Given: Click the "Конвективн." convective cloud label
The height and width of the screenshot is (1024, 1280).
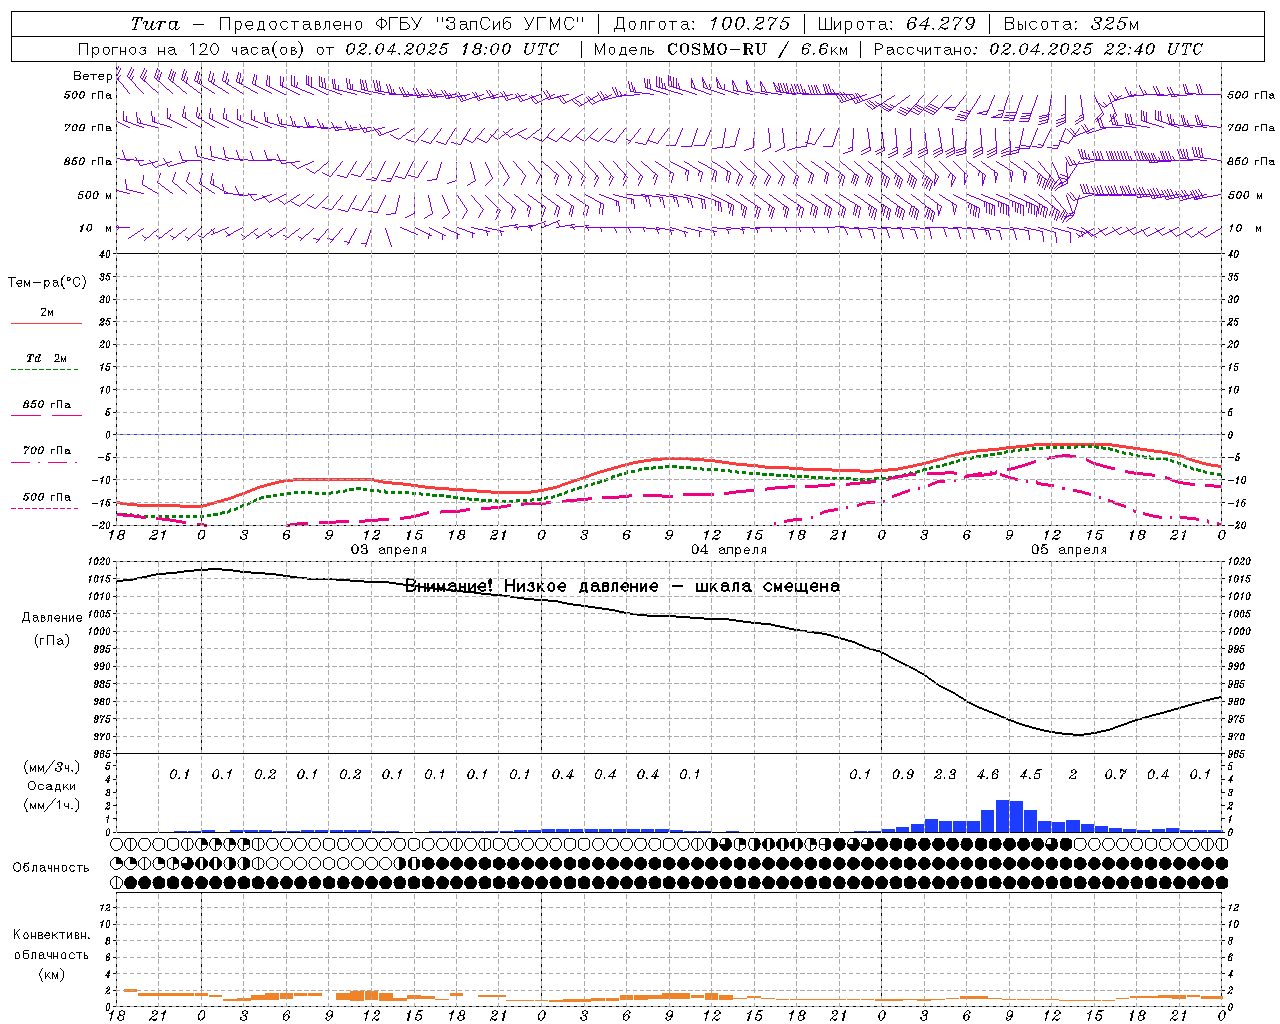Looking at the screenshot, I should [x=51, y=936].
